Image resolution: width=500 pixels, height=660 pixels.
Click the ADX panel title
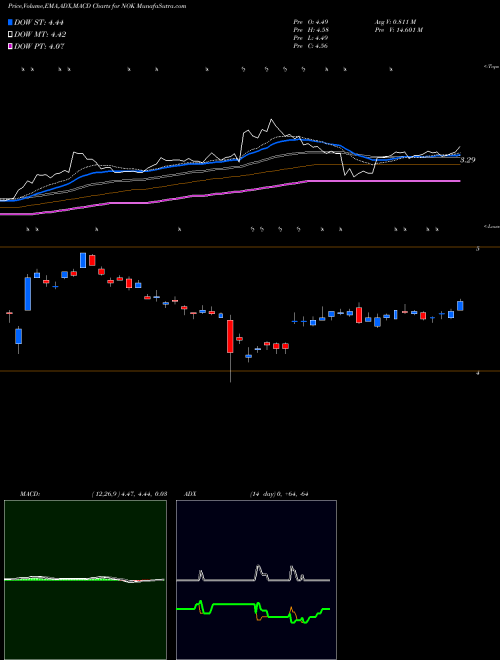[191, 494]
